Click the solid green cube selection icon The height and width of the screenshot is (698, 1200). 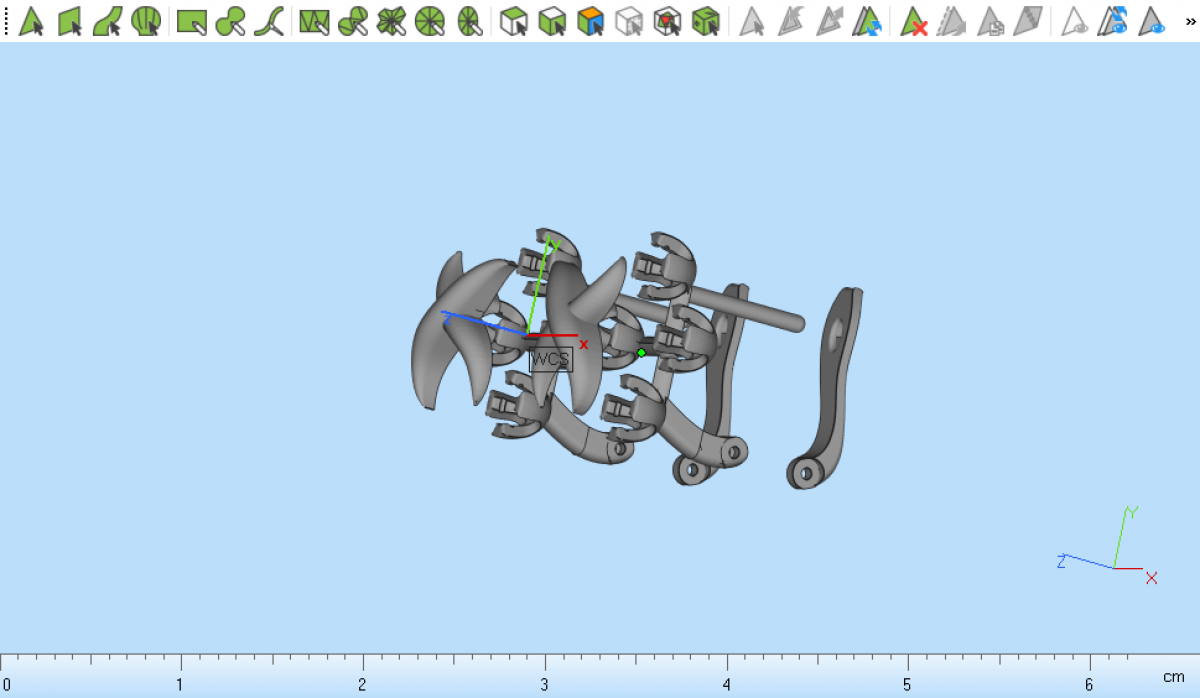click(706, 21)
